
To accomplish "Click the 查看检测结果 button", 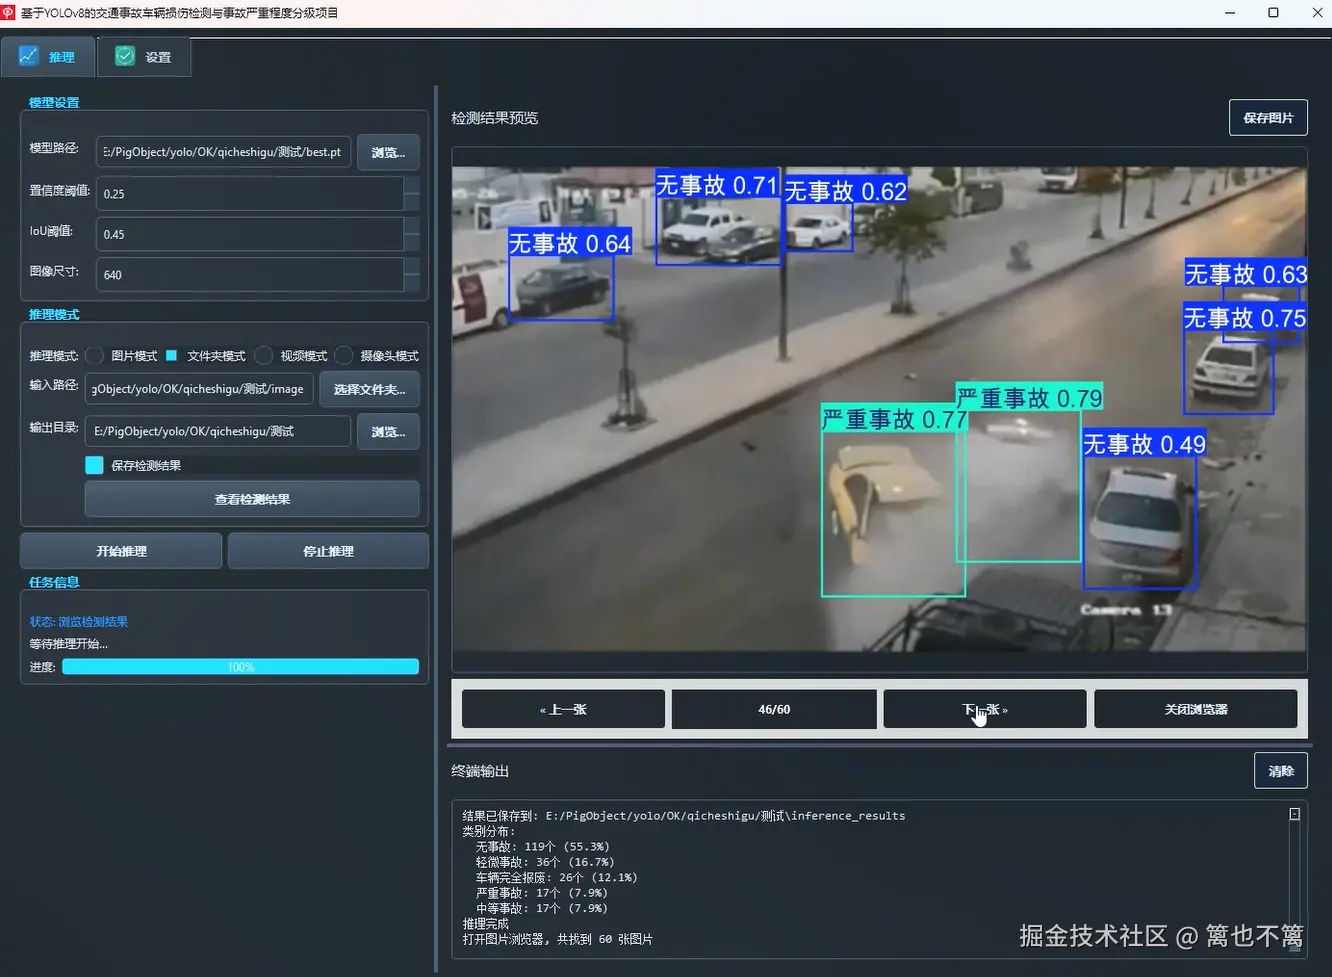I will point(252,499).
